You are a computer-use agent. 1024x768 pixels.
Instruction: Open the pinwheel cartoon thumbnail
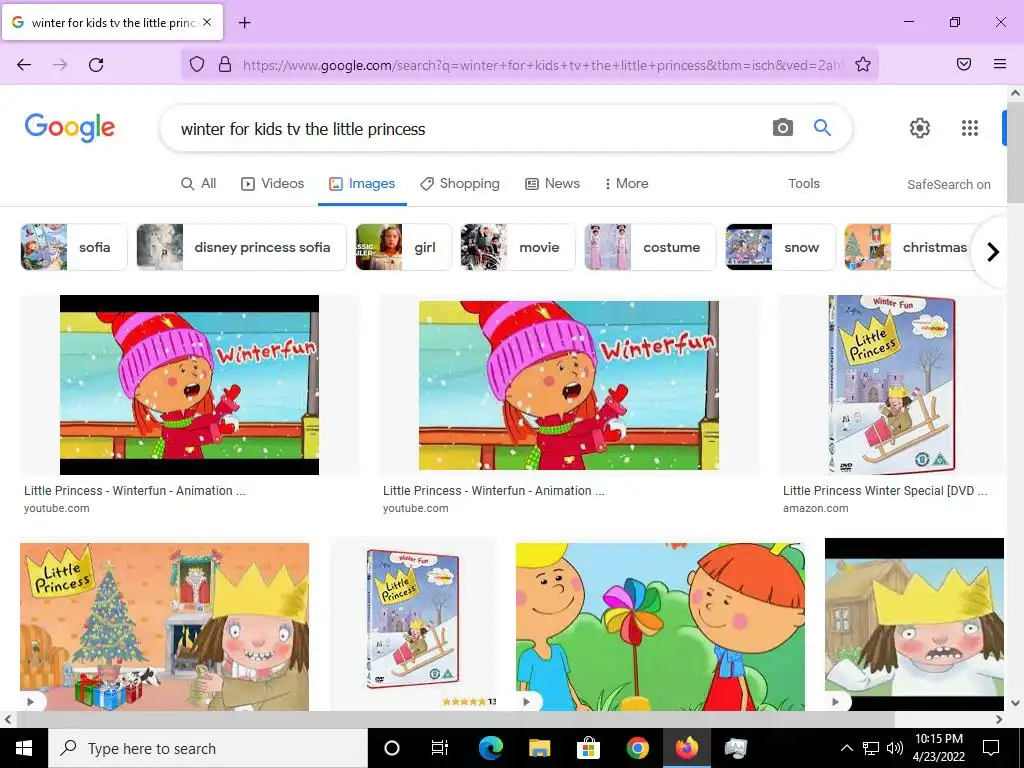tap(660, 626)
